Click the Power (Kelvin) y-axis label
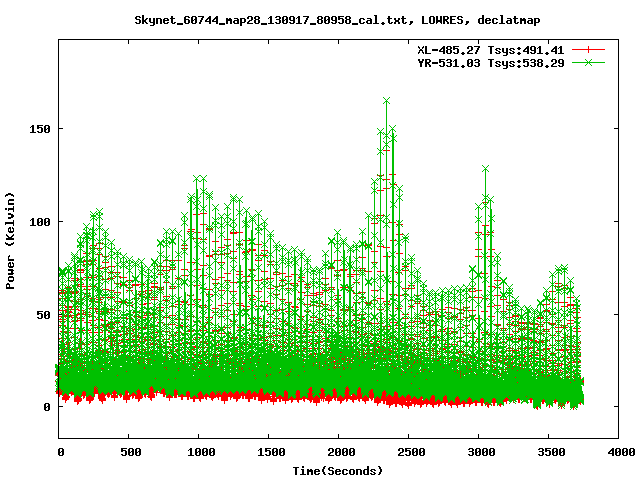Image resolution: width=640 pixels, height=480 pixels. 10,241
